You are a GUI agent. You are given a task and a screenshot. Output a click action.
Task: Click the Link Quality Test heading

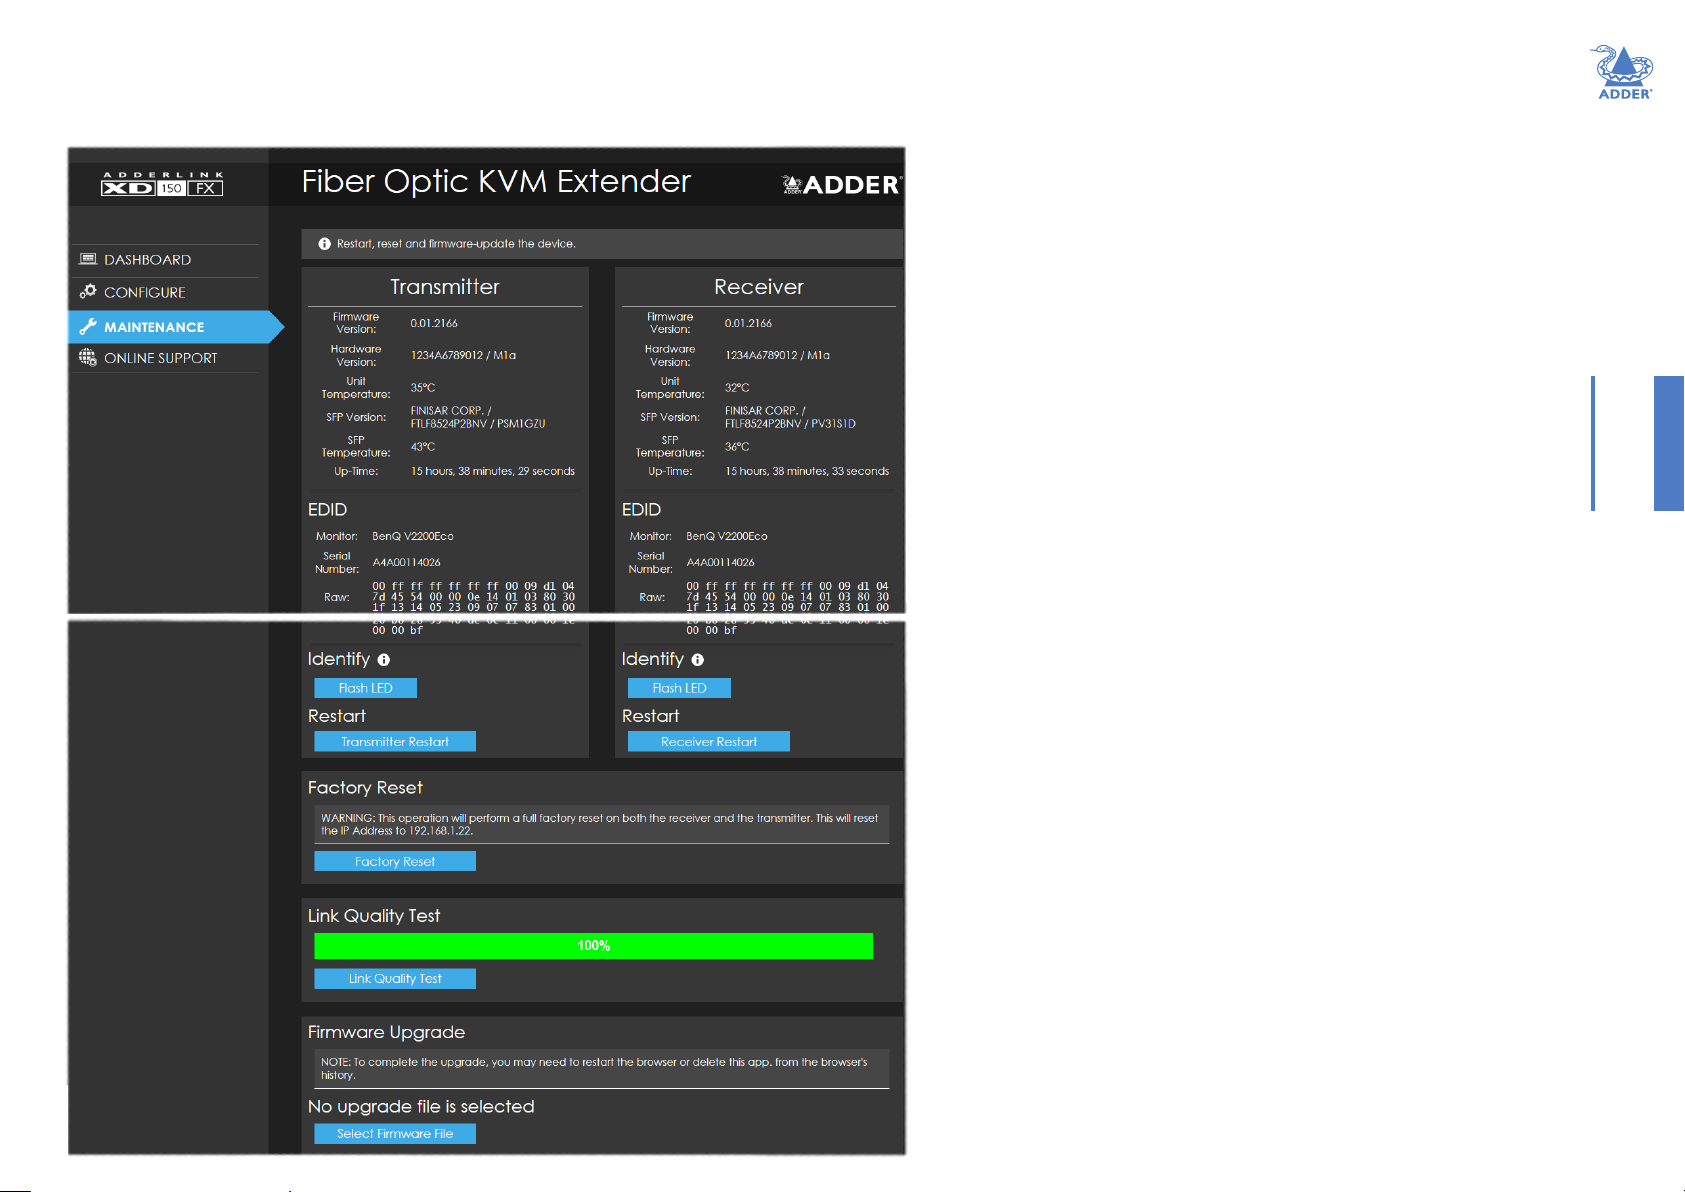point(374,917)
